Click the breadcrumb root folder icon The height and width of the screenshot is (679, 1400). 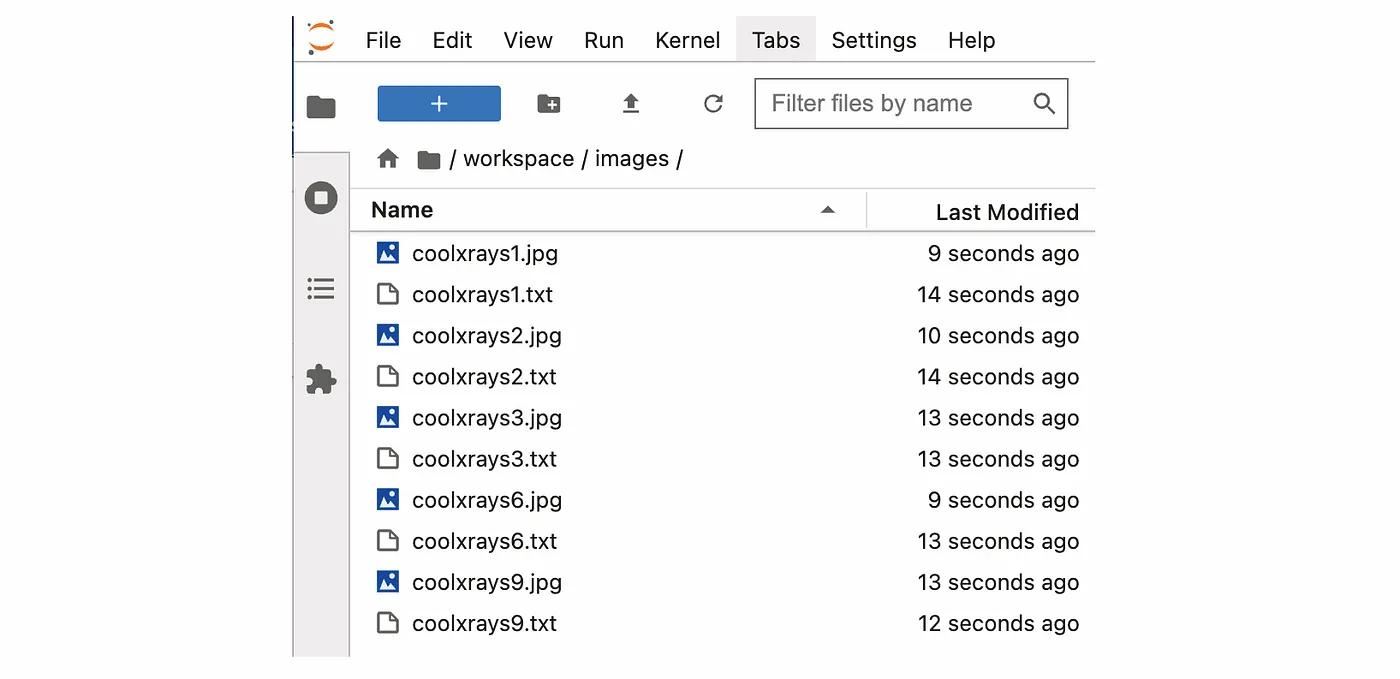pyautogui.click(x=429, y=159)
